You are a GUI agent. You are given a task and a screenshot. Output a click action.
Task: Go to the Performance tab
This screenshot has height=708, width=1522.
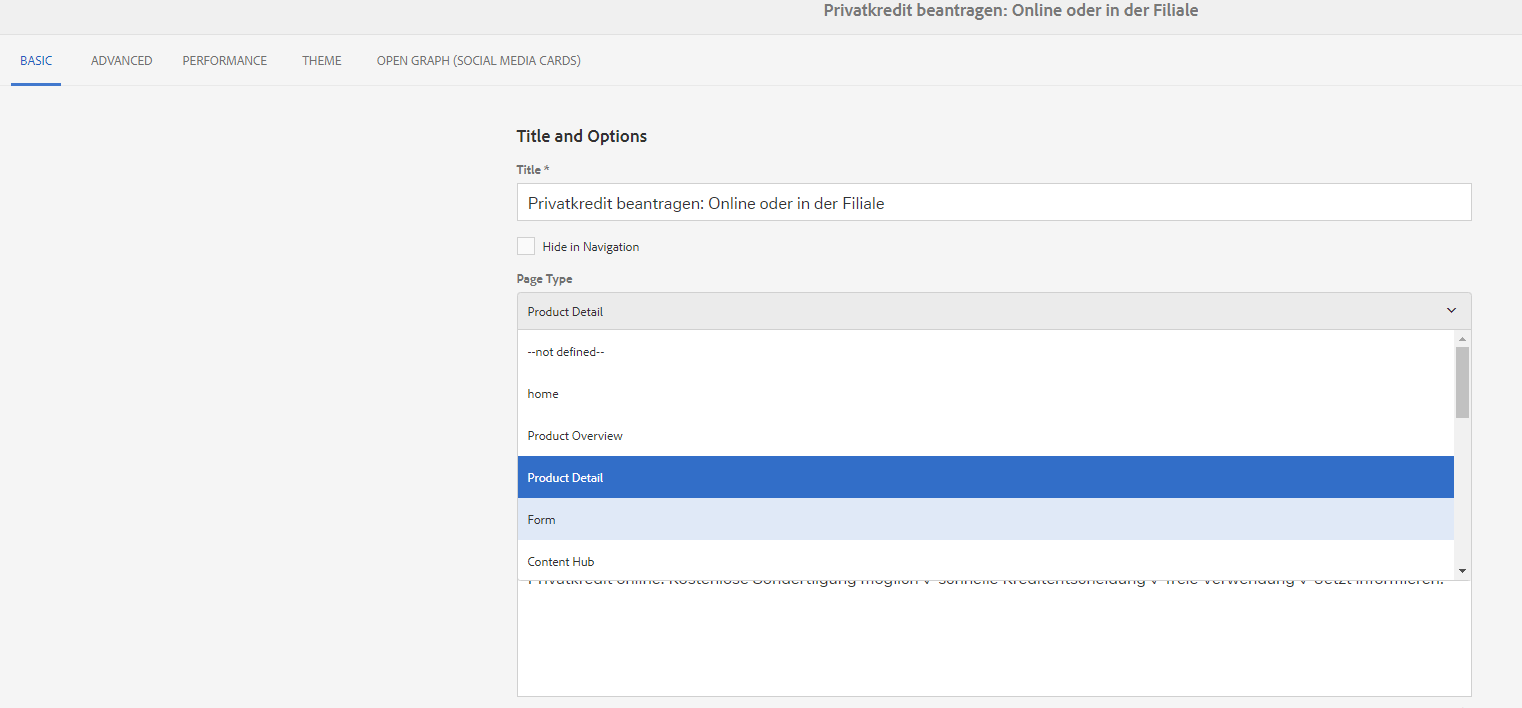[x=224, y=61]
